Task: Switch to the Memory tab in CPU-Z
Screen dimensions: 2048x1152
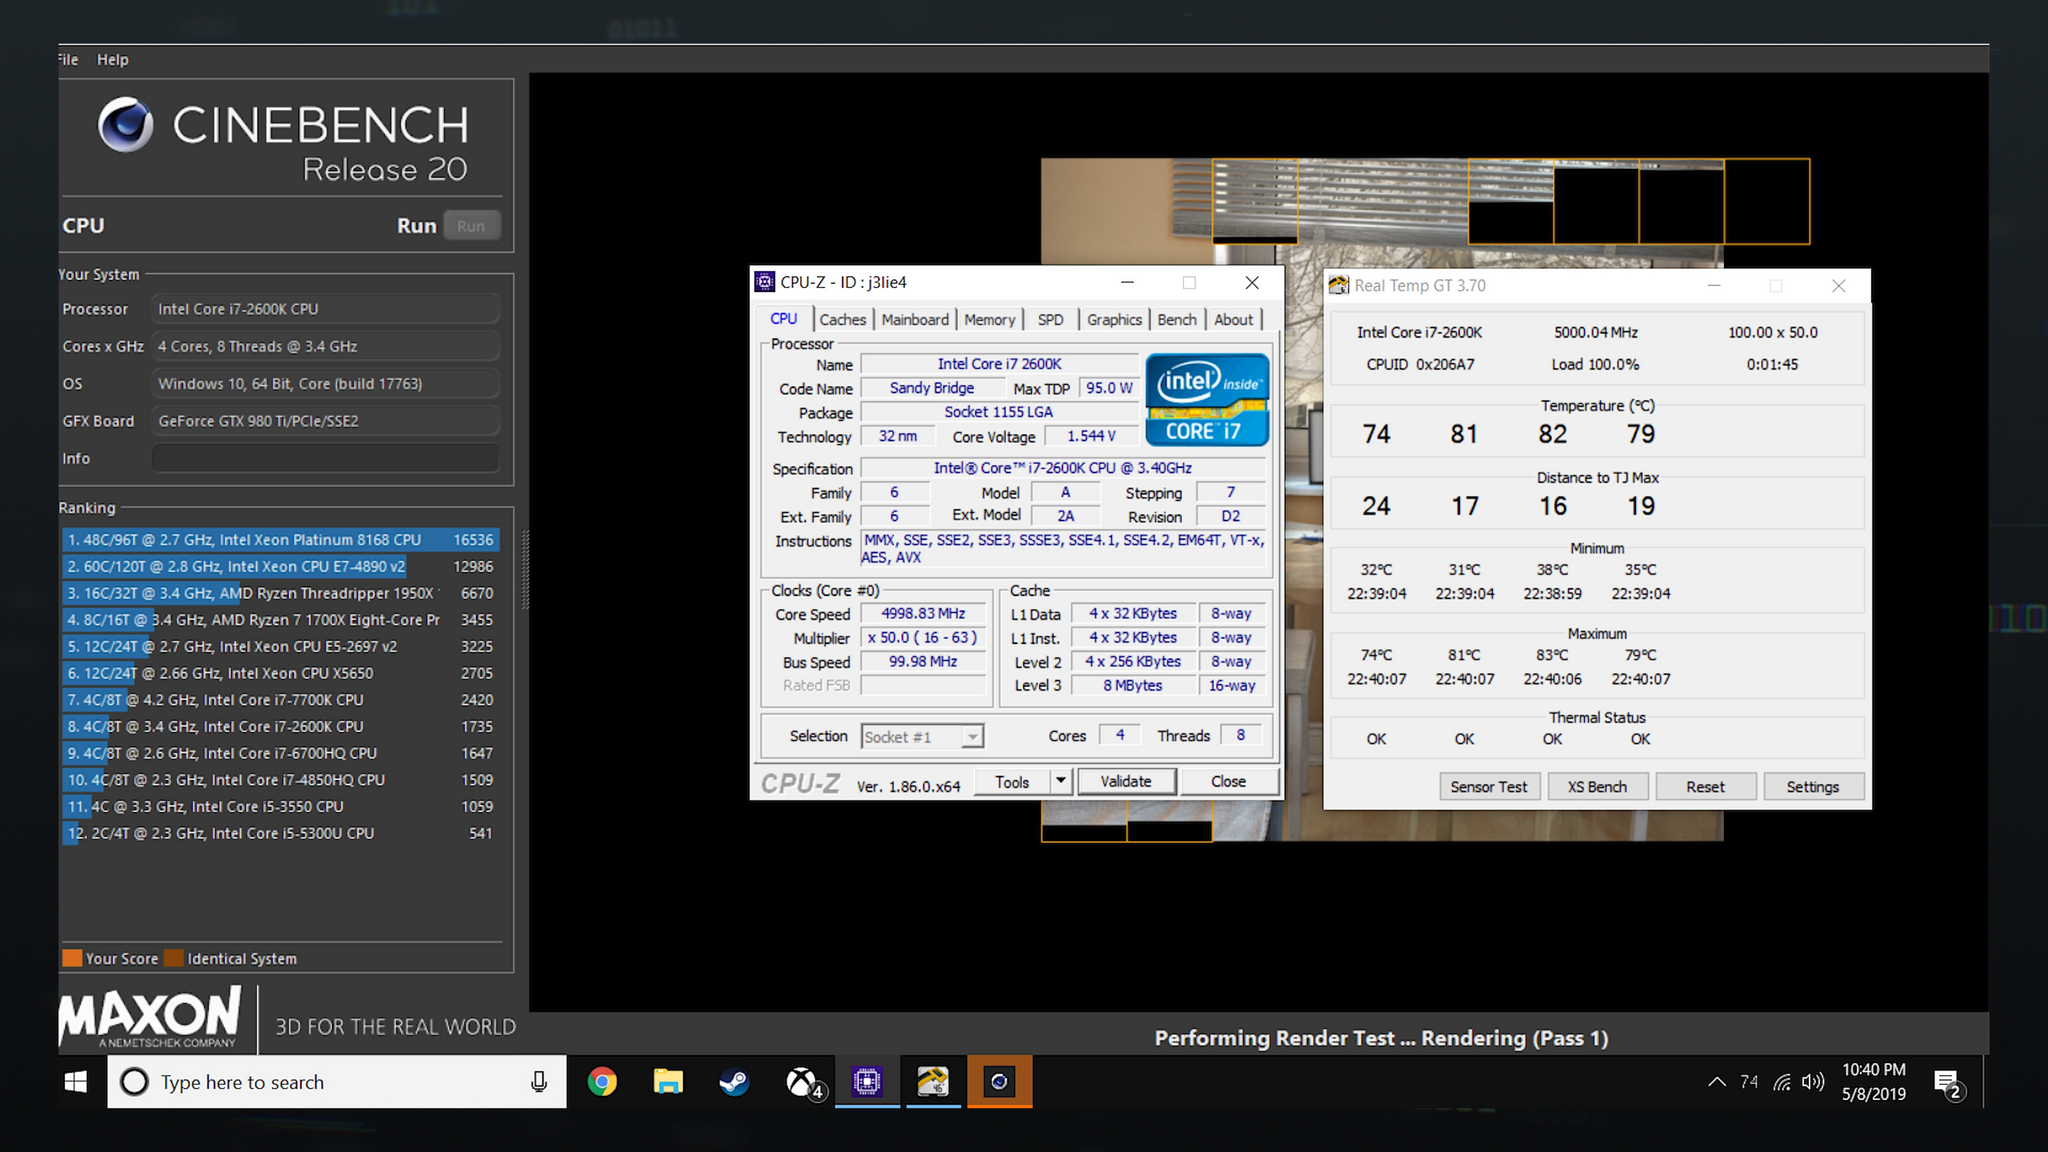Action: point(989,320)
